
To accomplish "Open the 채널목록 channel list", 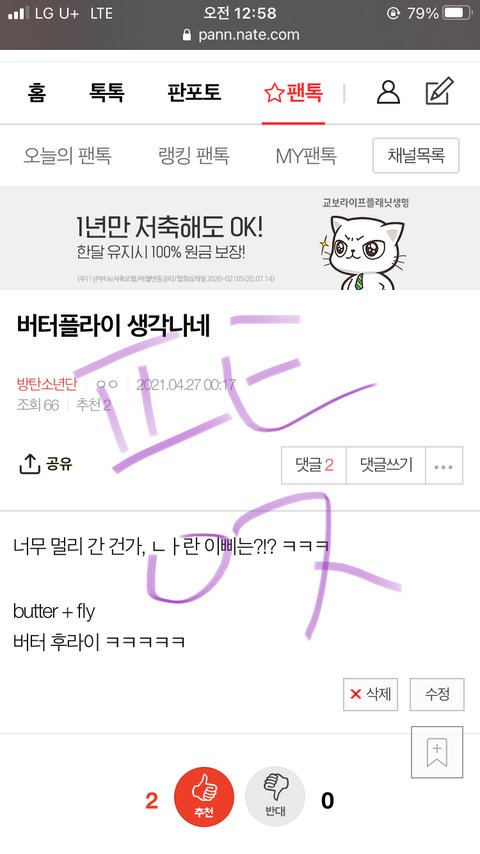I will (416, 156).
